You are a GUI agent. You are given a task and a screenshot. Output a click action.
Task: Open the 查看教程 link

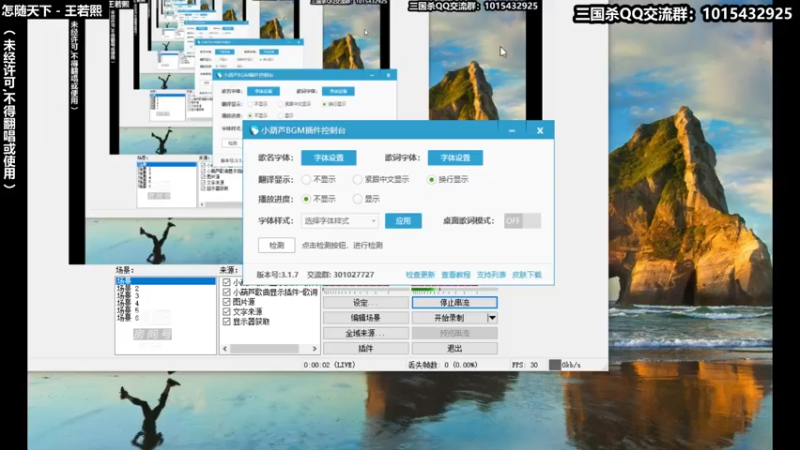456,274
